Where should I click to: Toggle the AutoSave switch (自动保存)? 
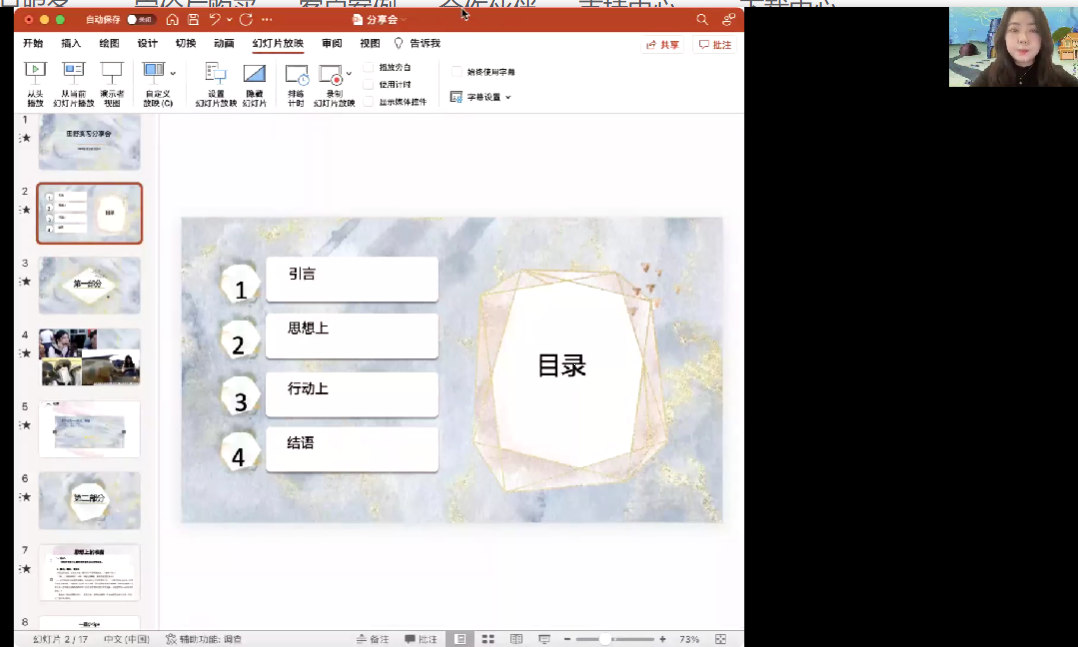tap(141, 19)
